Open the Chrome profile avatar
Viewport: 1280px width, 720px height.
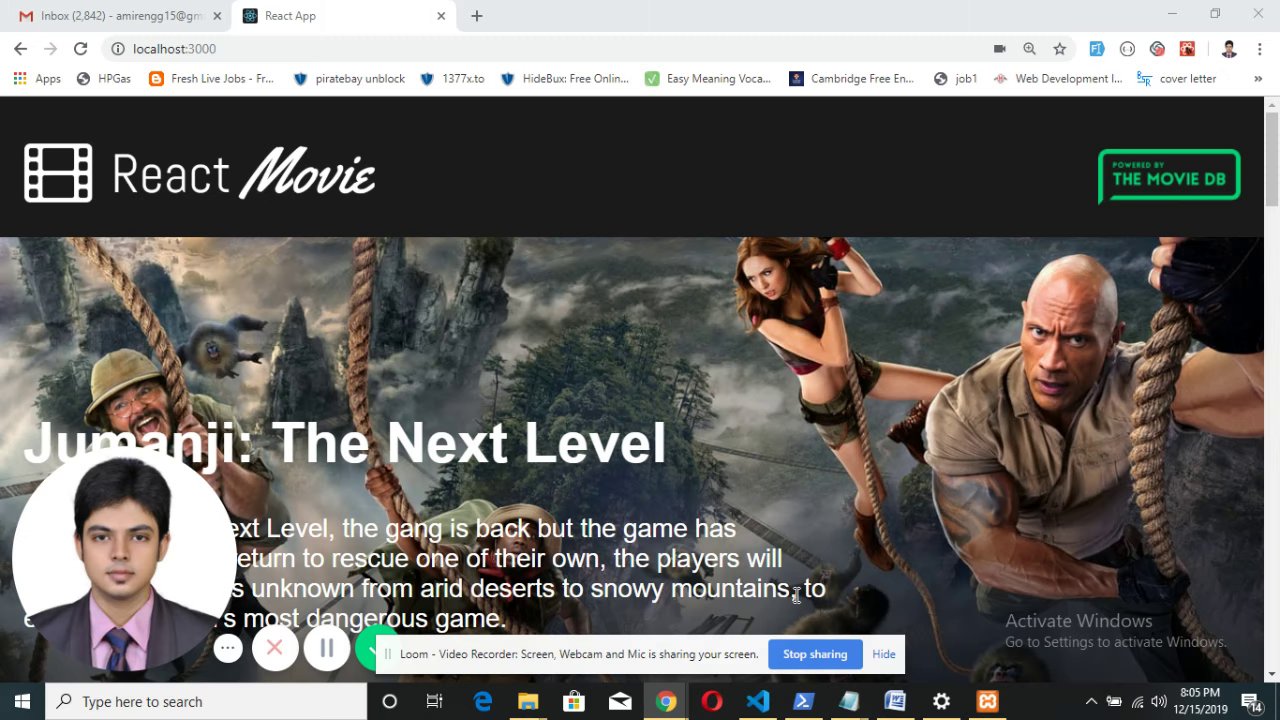(x=1229, y=48)
